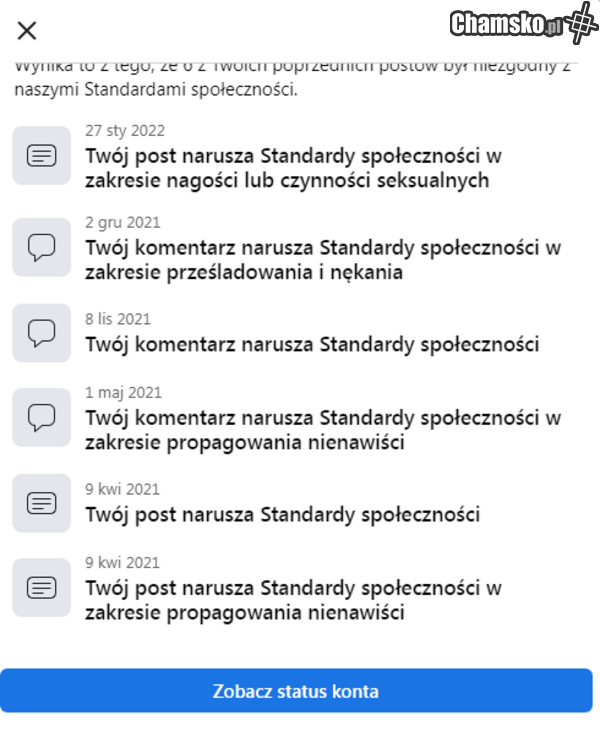Open the post violation about nagości lub czynności seksualnych
Screen dimensions: 600x737
(293, 168)
